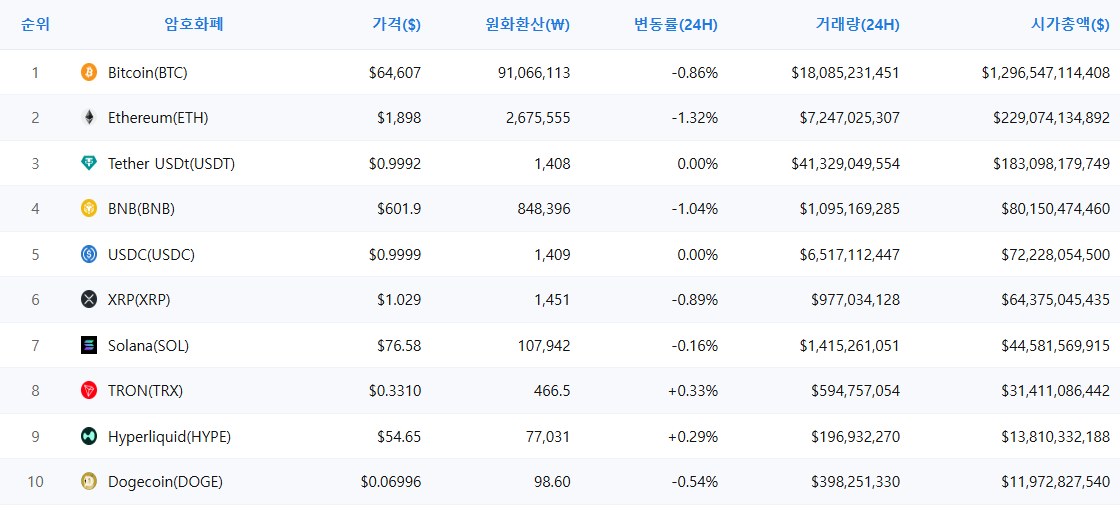Screen dimensions: 1120x514
Task: Click the Ethereum diamond logo icon
Action: point(89,118)
